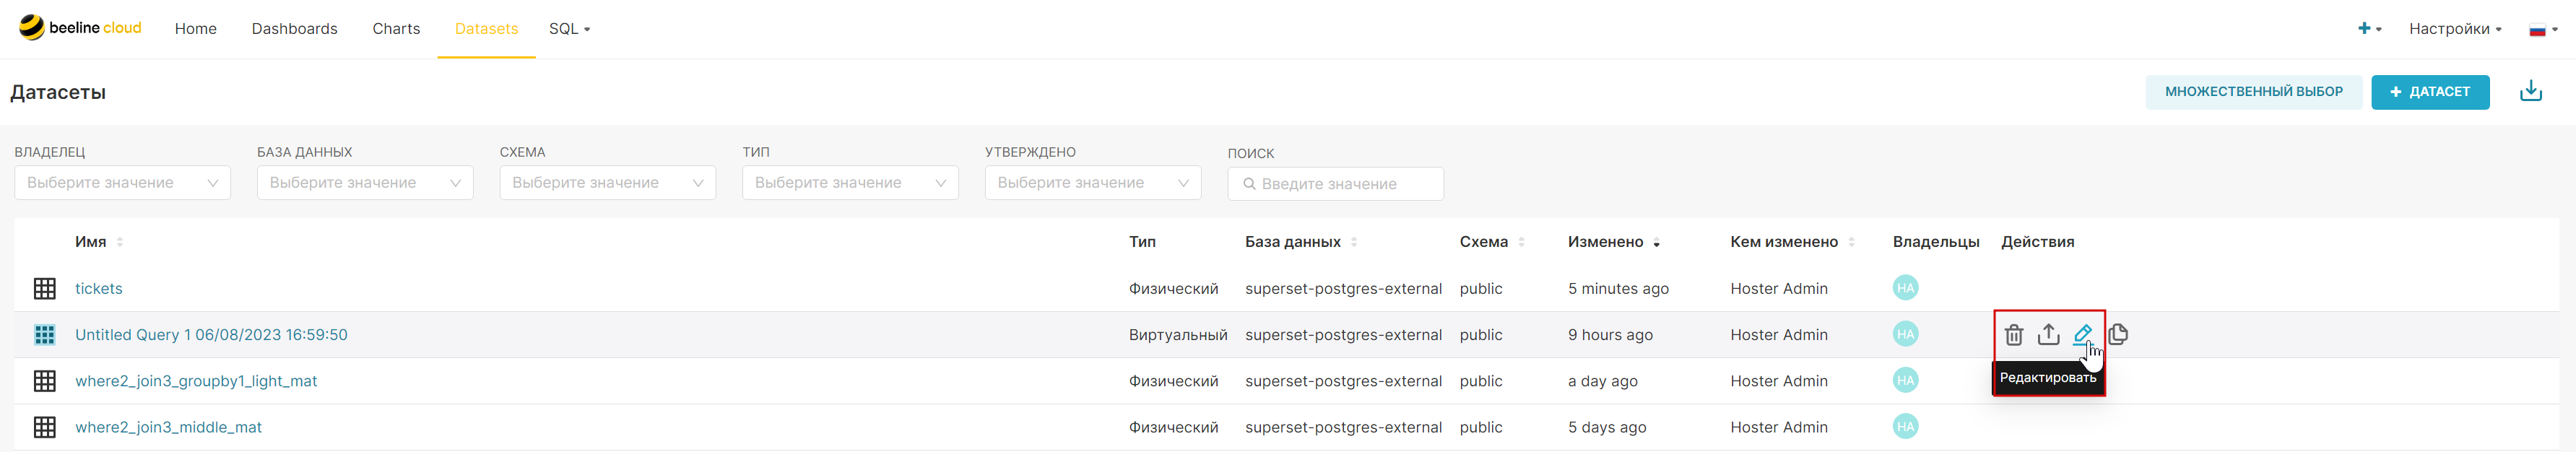Screen dimensions: 2576x452
Task: Click '9 hours ago' modified cell
Action: (1610, 334)
